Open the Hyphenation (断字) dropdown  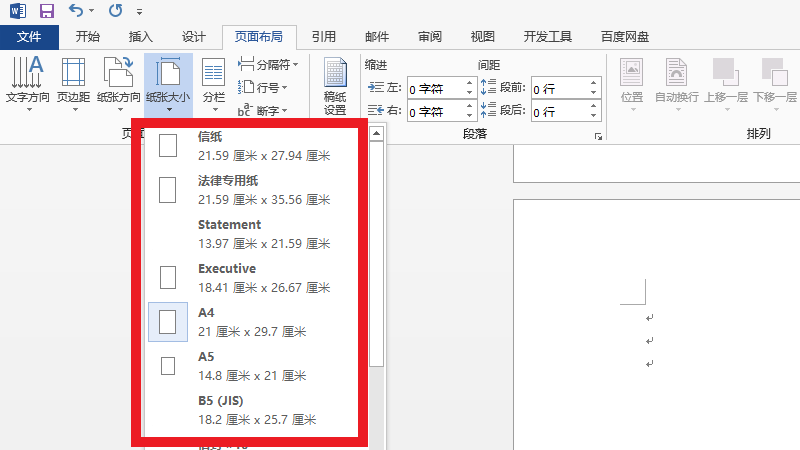tap(262, 111)
